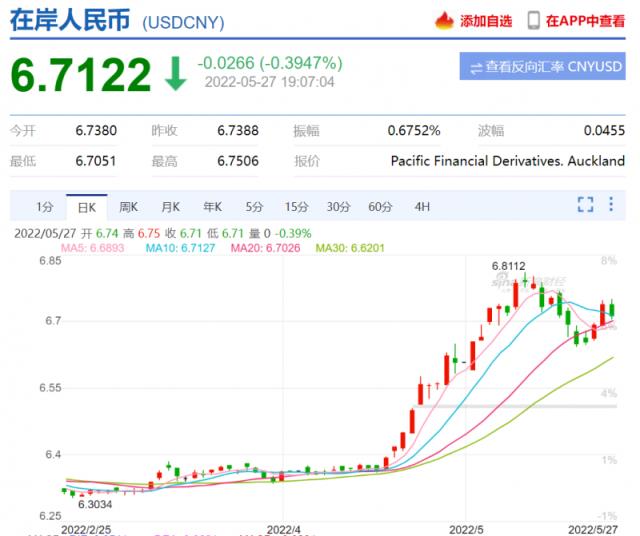Switch to the 15分 chart tab
640x536 pixels.
296,207
